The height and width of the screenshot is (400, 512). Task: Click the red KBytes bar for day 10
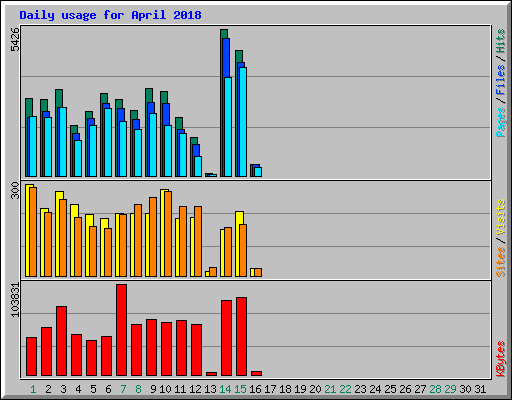[166, 349]
